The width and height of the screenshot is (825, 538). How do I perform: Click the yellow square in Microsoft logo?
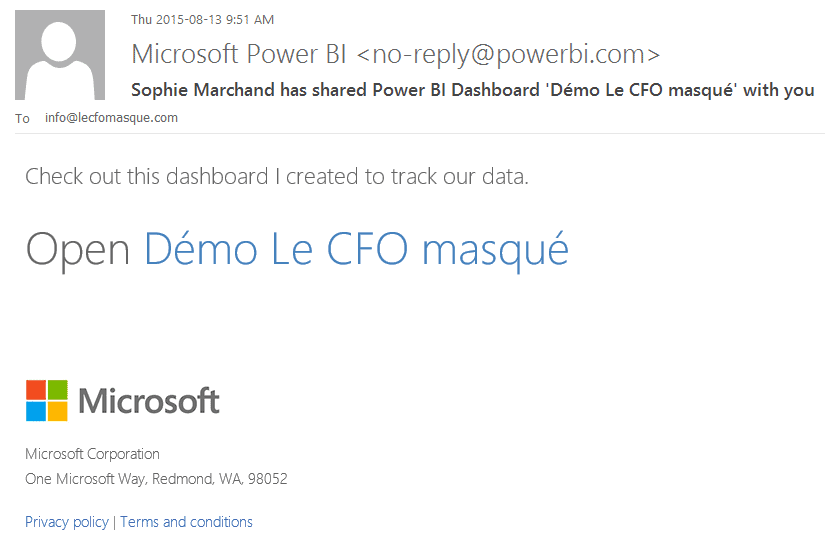pyautogui.click(x=58, y=411)
